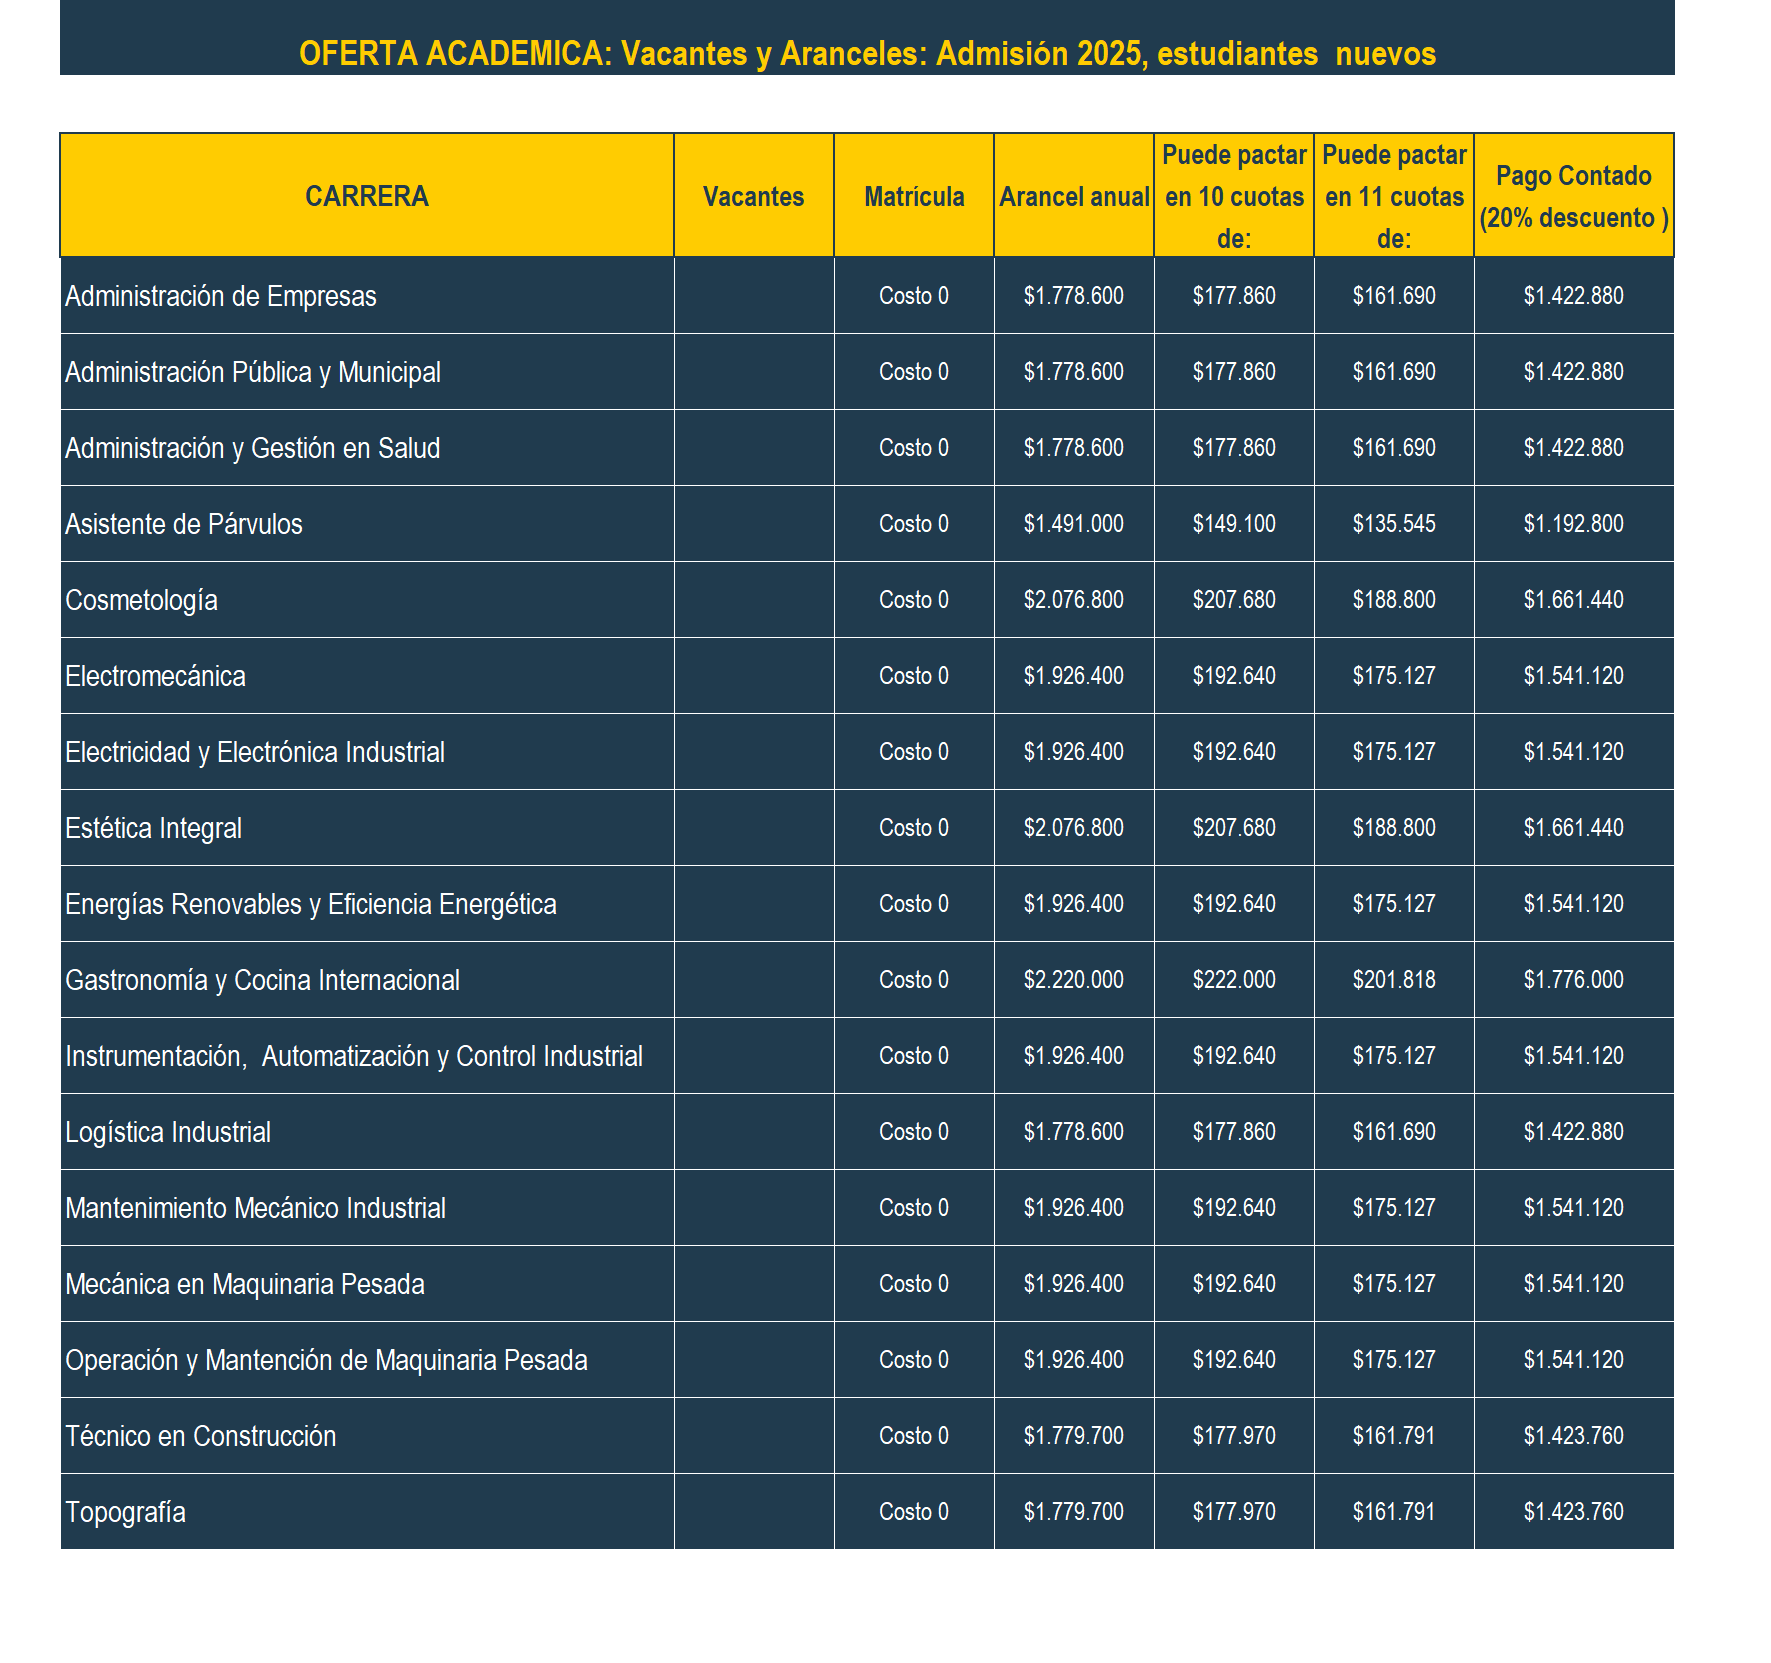Click Asistente de Párvulos $149.100 installment
This screenshot has height=1663, width=1771.
[1234, 524]
